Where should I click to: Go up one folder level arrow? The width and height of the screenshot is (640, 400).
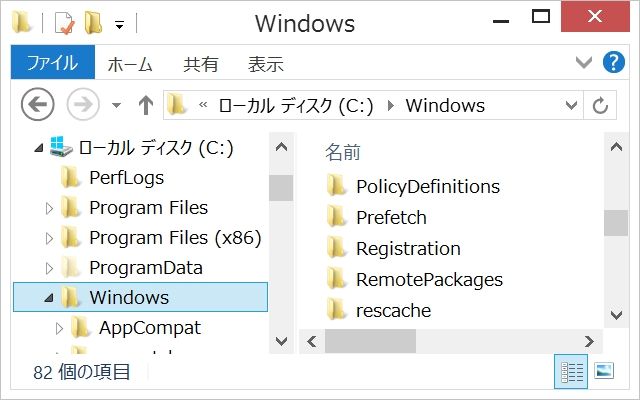[146, 105]
